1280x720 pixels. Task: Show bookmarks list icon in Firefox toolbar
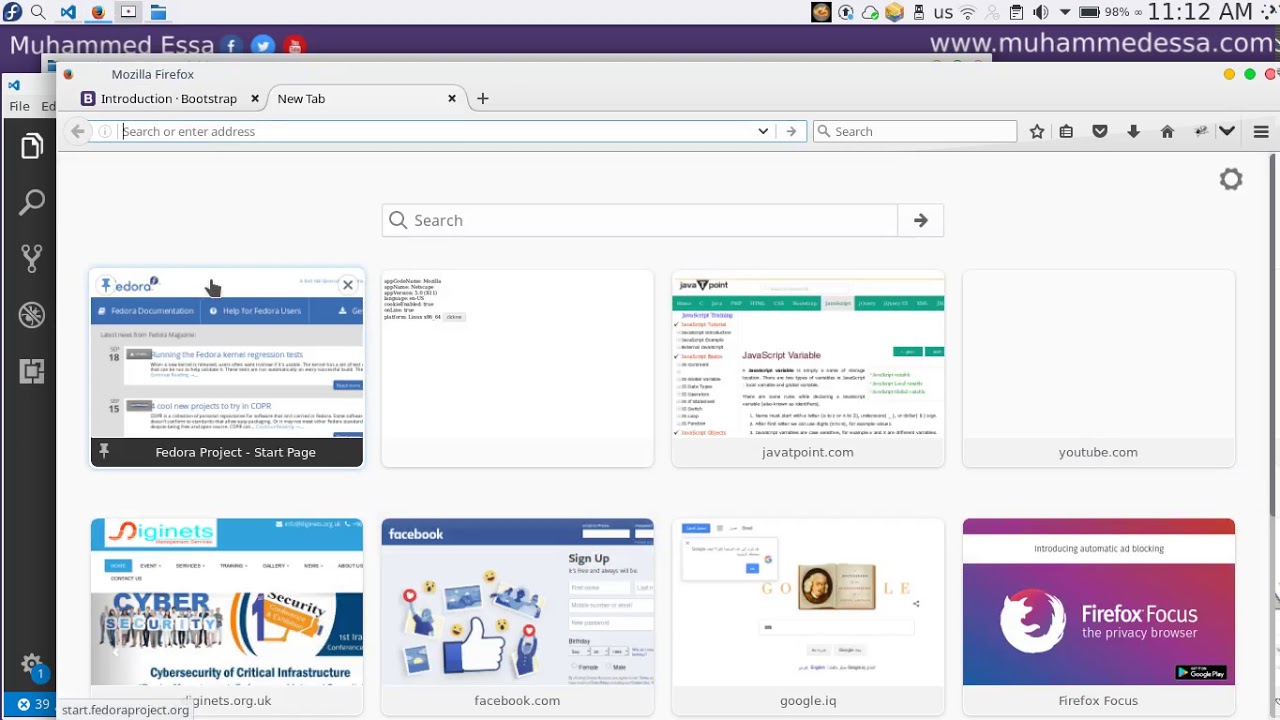tap(1066, 131)
